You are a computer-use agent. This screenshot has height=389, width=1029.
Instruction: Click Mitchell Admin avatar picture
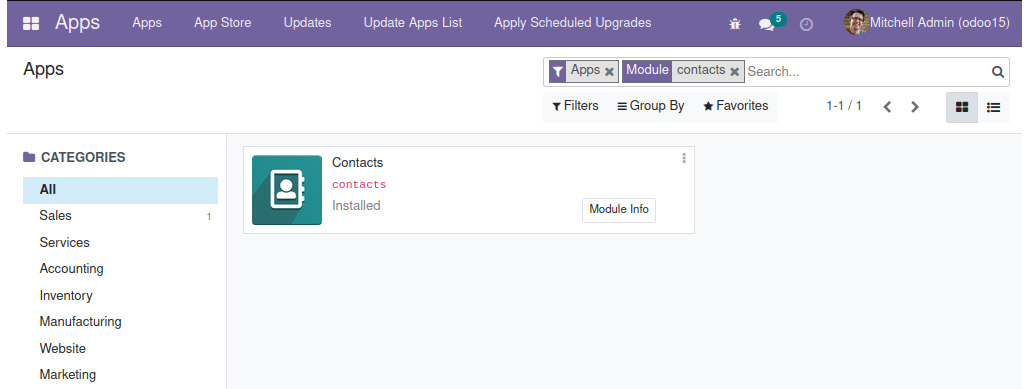[856, 23]
